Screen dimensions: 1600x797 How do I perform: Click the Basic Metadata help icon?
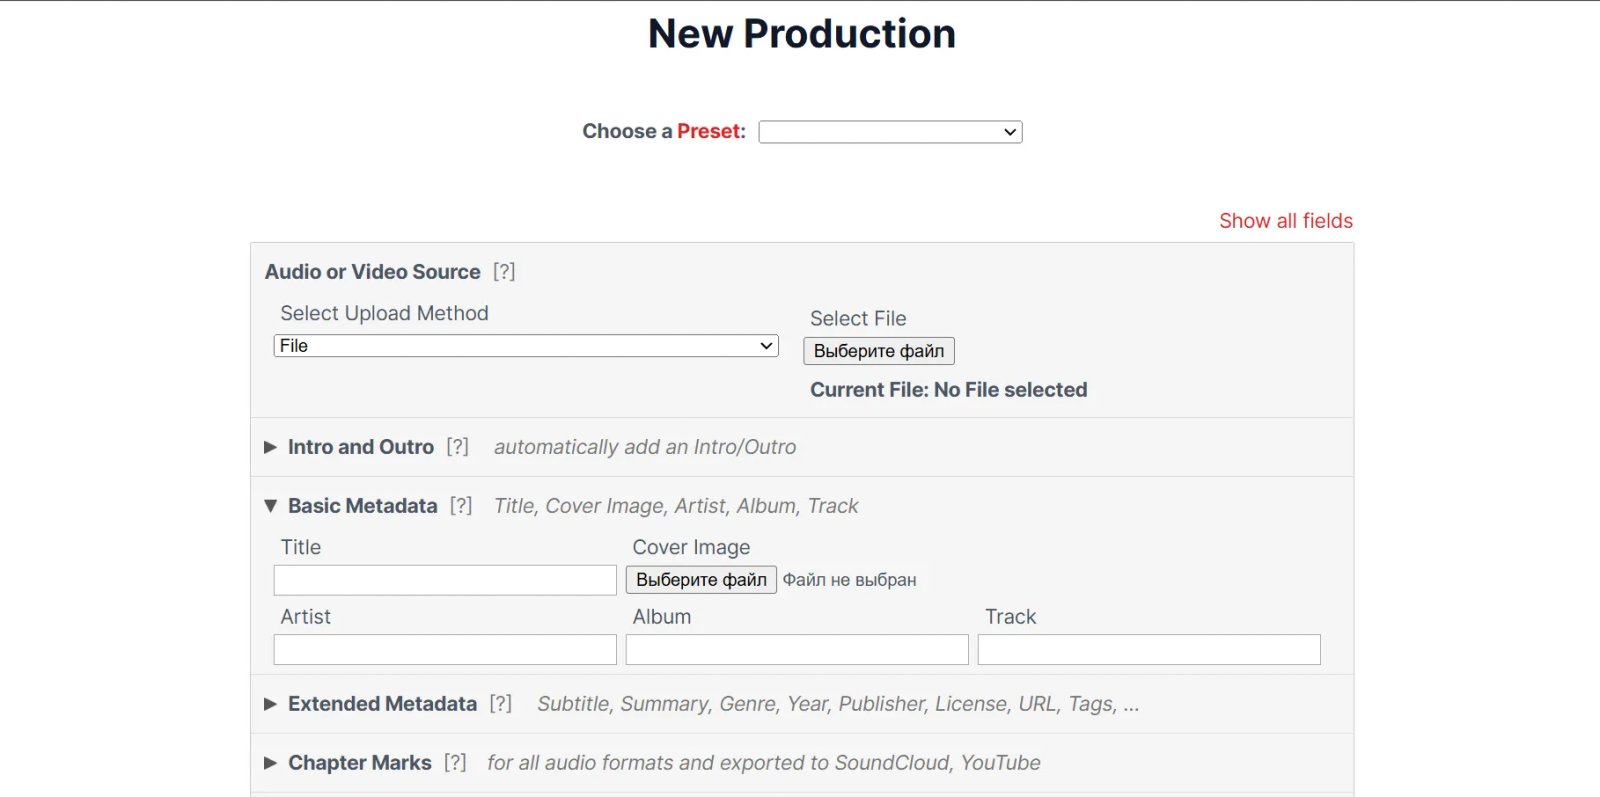[461, 506]
